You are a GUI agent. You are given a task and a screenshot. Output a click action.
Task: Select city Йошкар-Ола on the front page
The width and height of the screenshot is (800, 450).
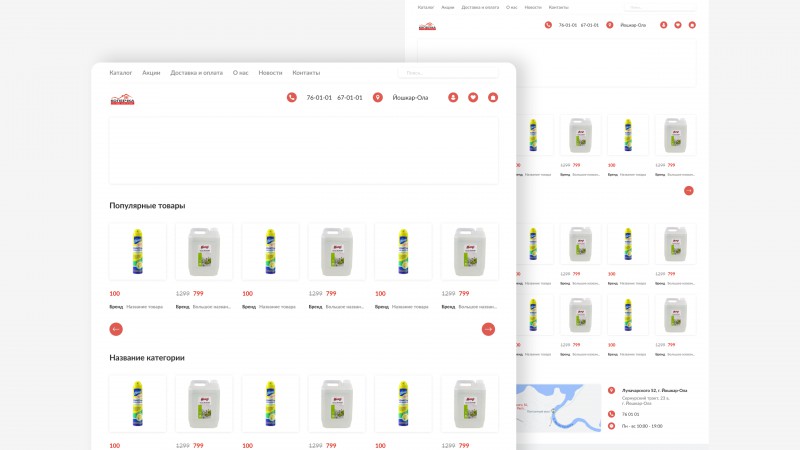tap(410, 97)
